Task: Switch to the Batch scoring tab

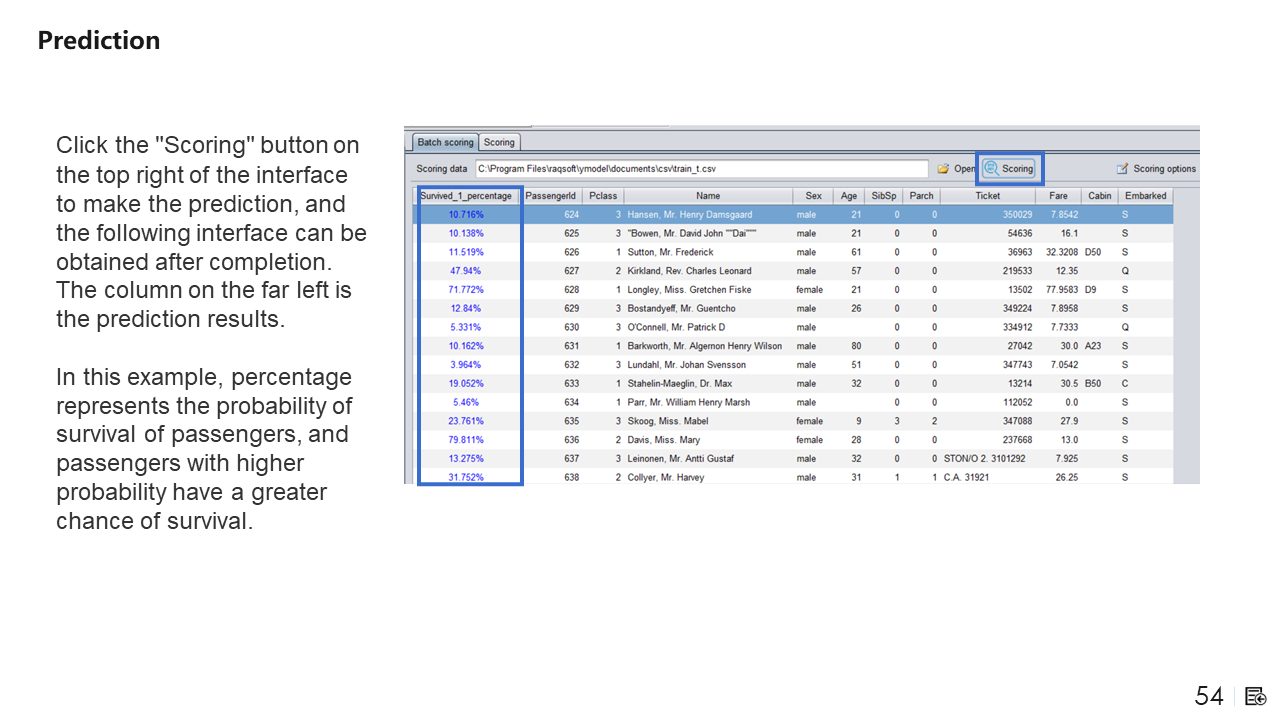Action: (445, 142)
